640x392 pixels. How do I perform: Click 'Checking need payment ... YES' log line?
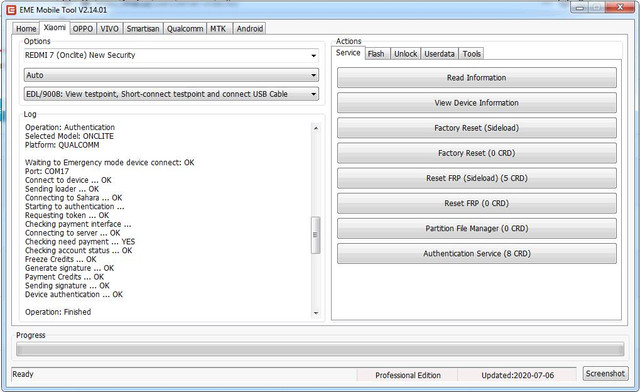pos(80,242)
